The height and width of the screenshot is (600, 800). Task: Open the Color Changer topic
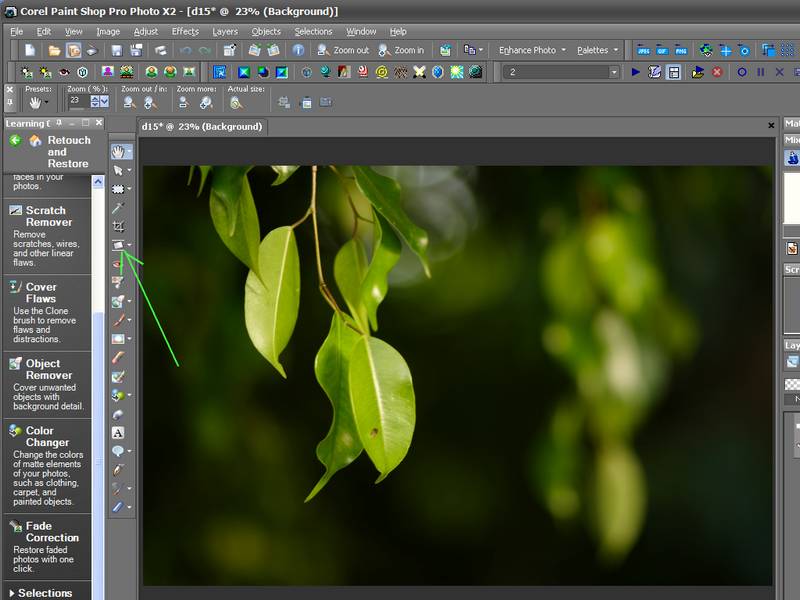[47, 437]
